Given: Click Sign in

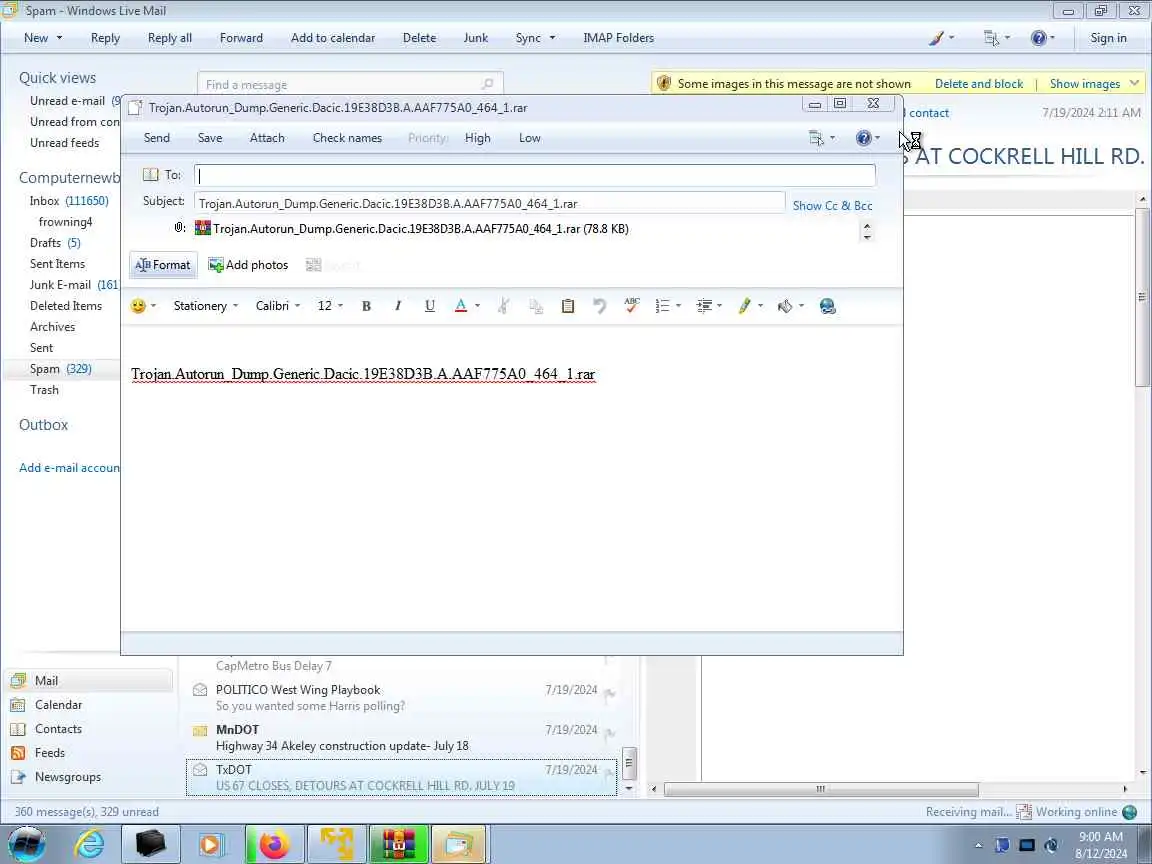Looking at the screenshot, I should pos(1108,37).
